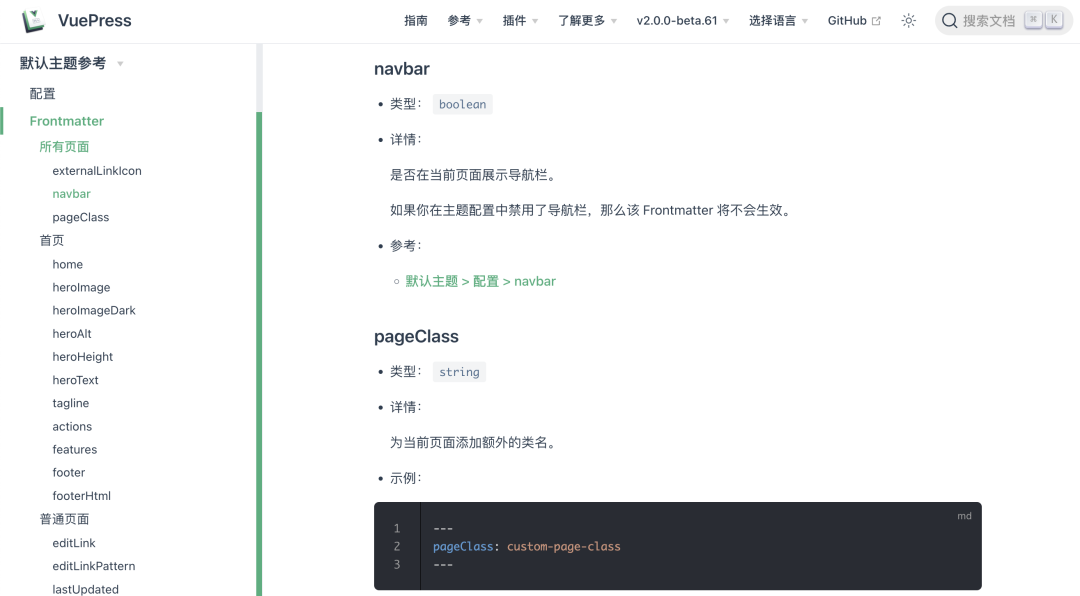Go to the 指南 navbar item
Screen dimensions: 1080x596
click(x=416, y=21)
